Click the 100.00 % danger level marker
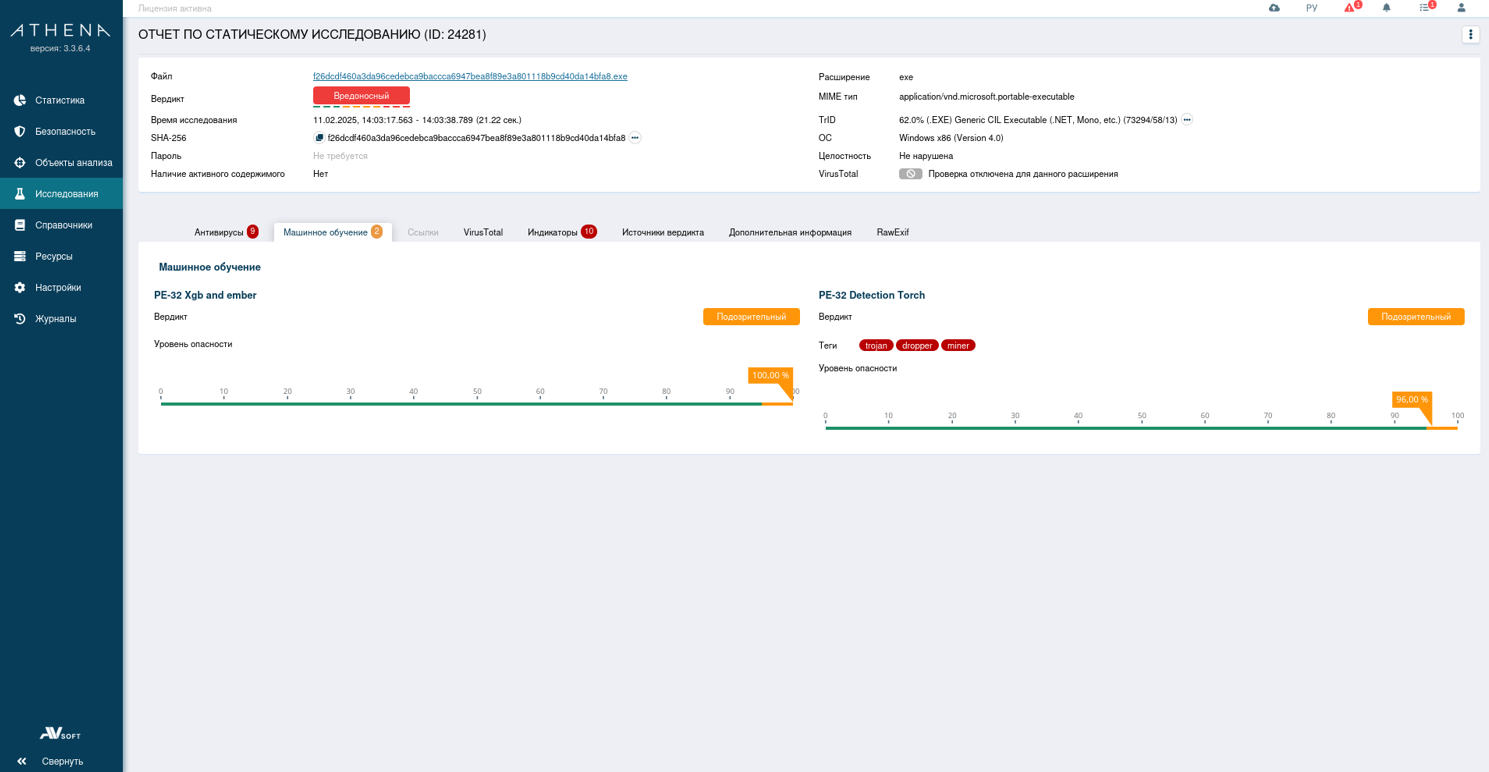Screen dimensions: 1489x772 770,376
